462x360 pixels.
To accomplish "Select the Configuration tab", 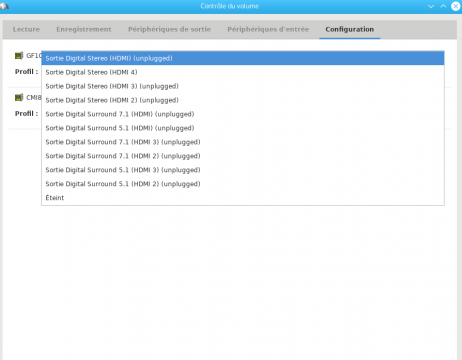I will coord(349,29).
